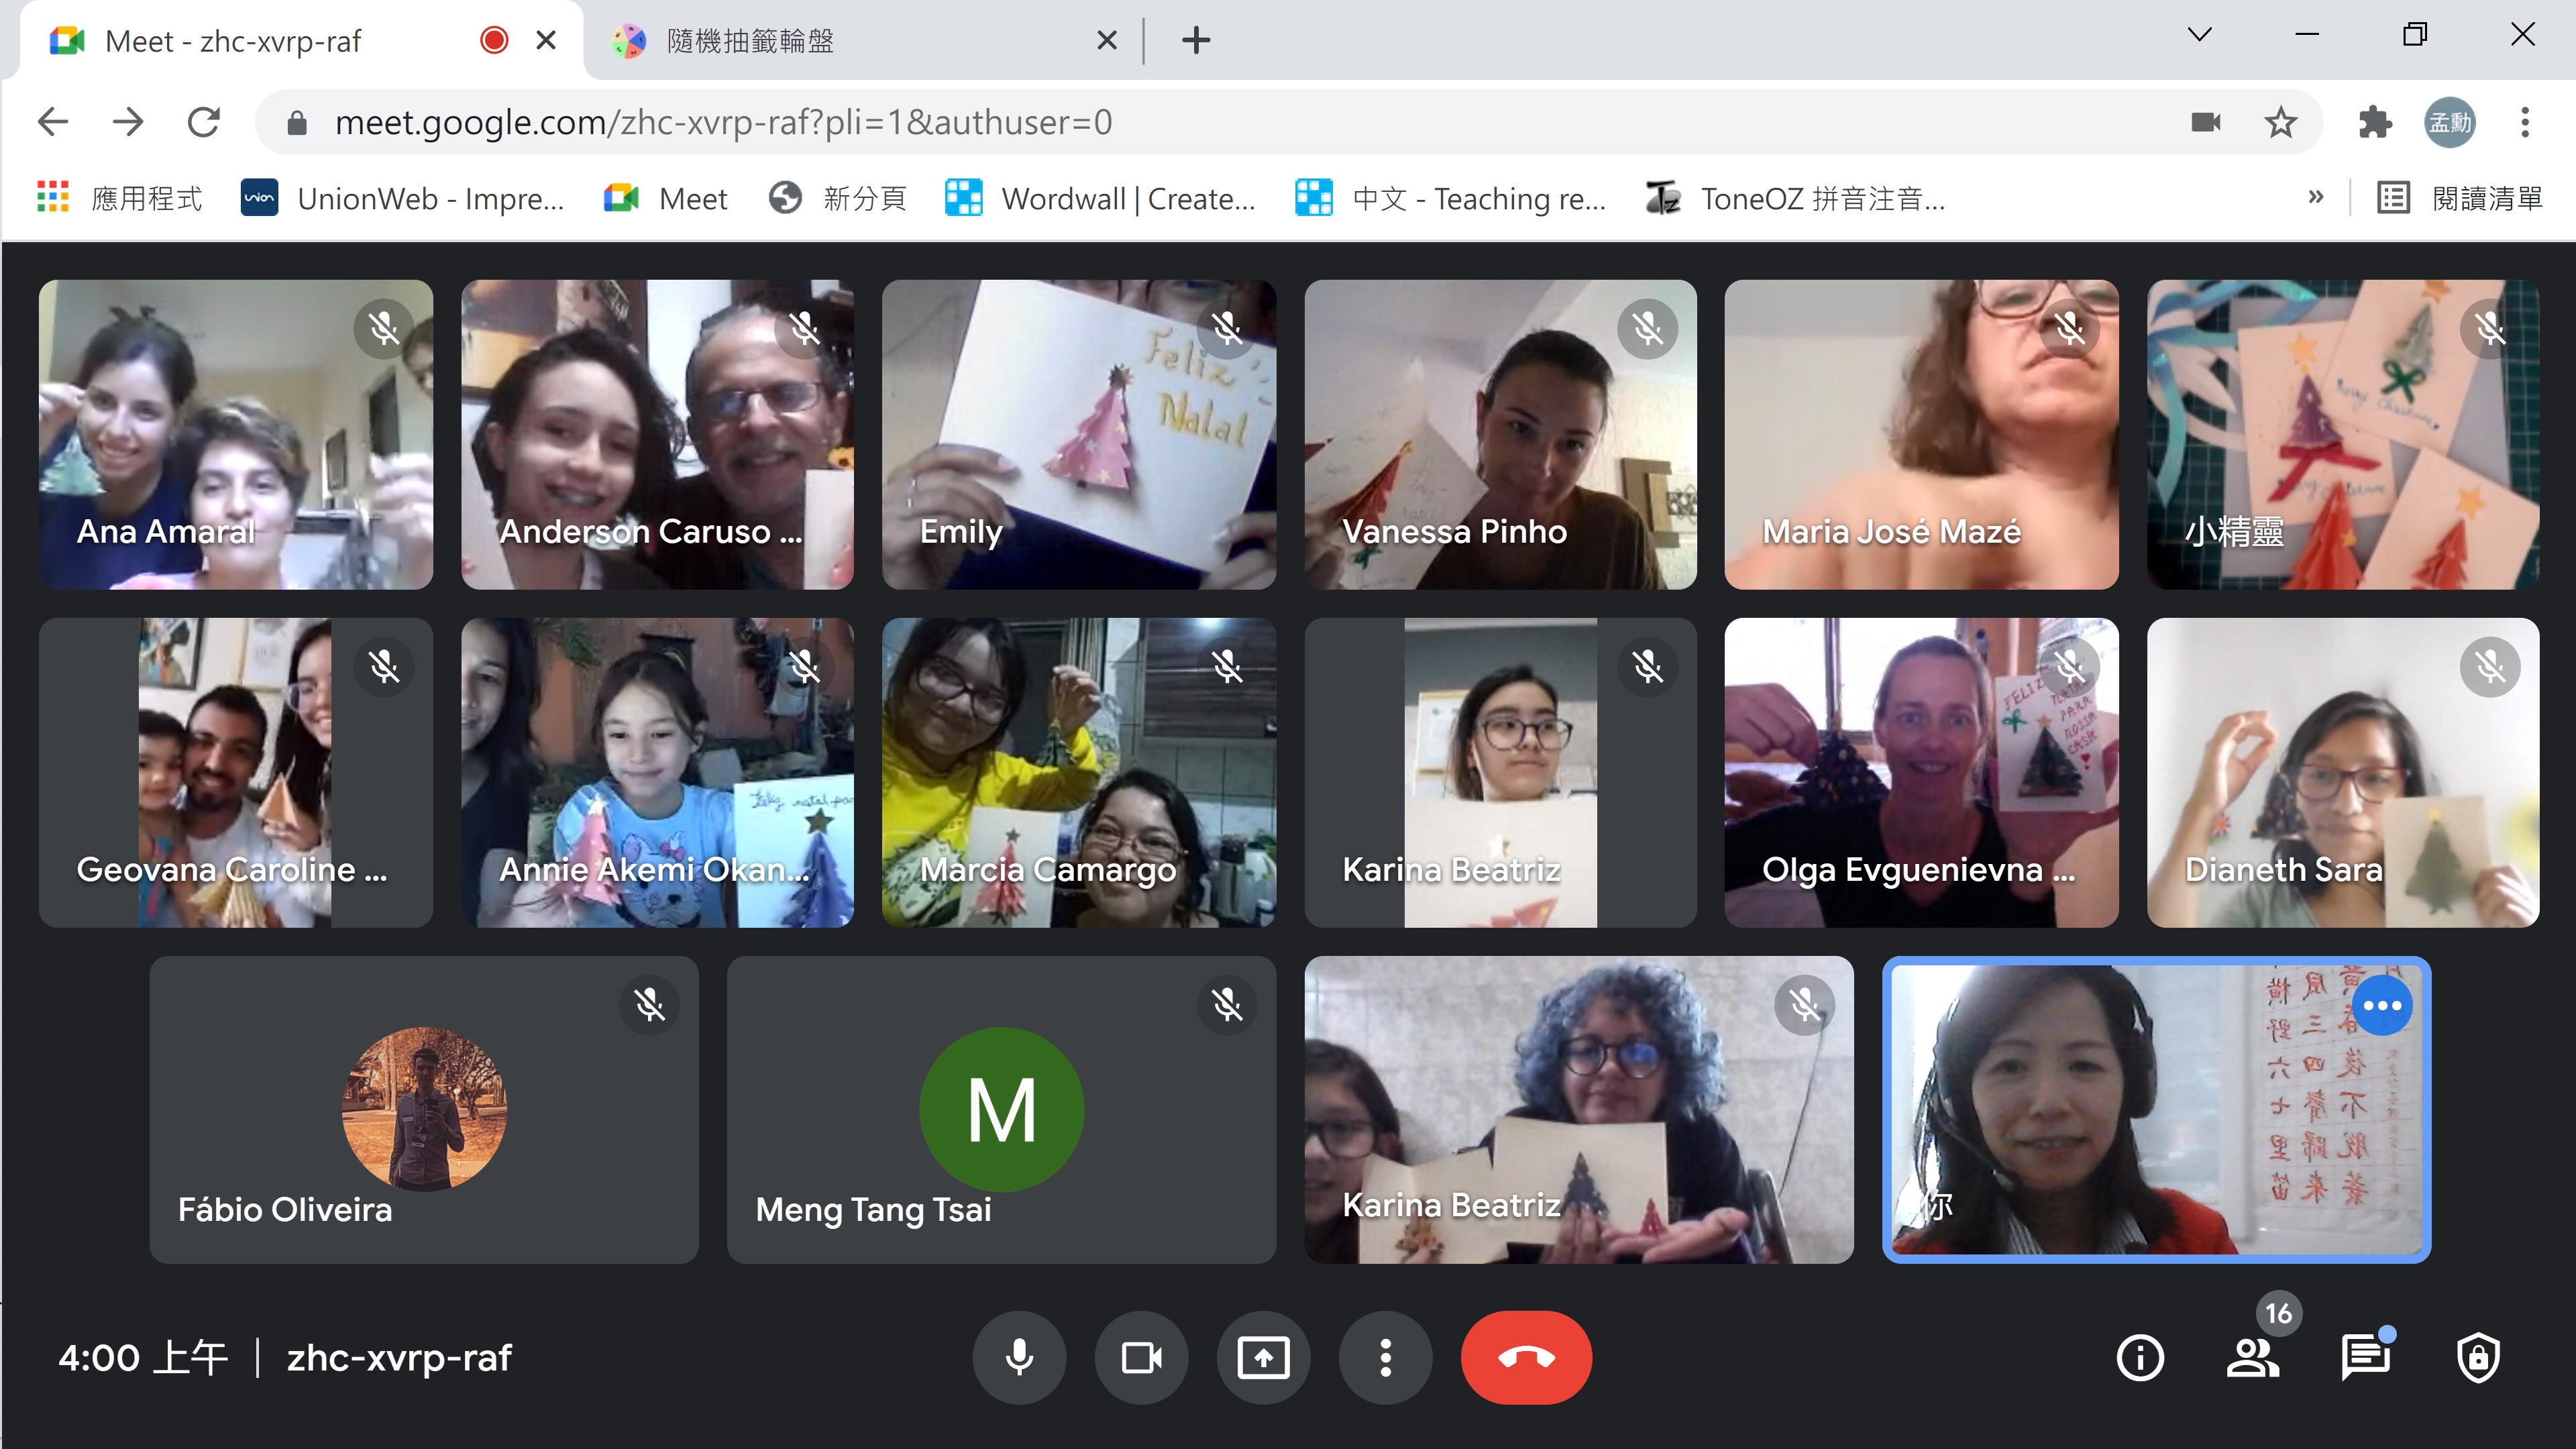Toggle the camera in bottom bar

tap(1141, 1358)
